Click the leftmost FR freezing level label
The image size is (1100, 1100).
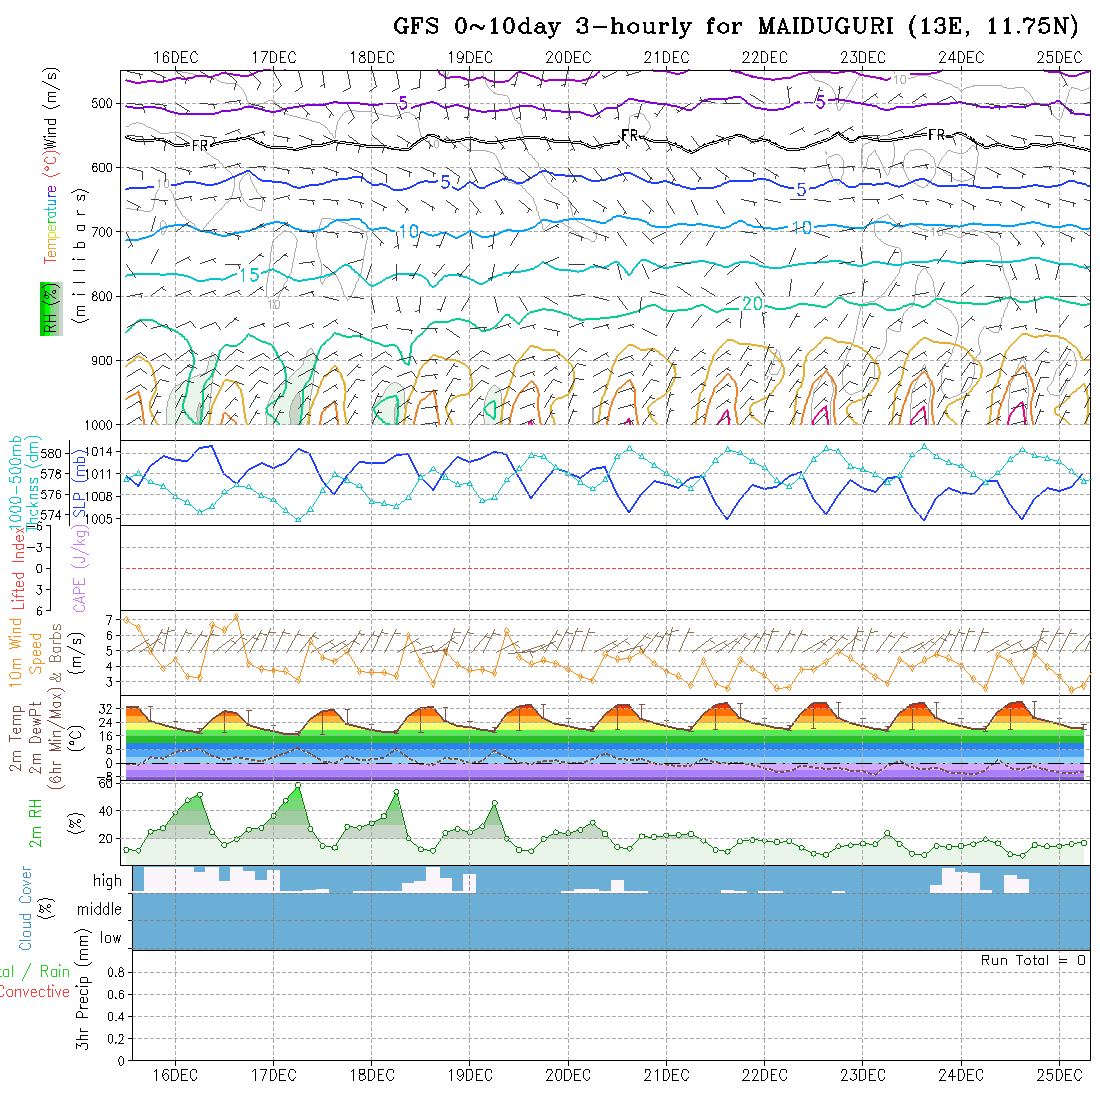click(x=200, y=145)
